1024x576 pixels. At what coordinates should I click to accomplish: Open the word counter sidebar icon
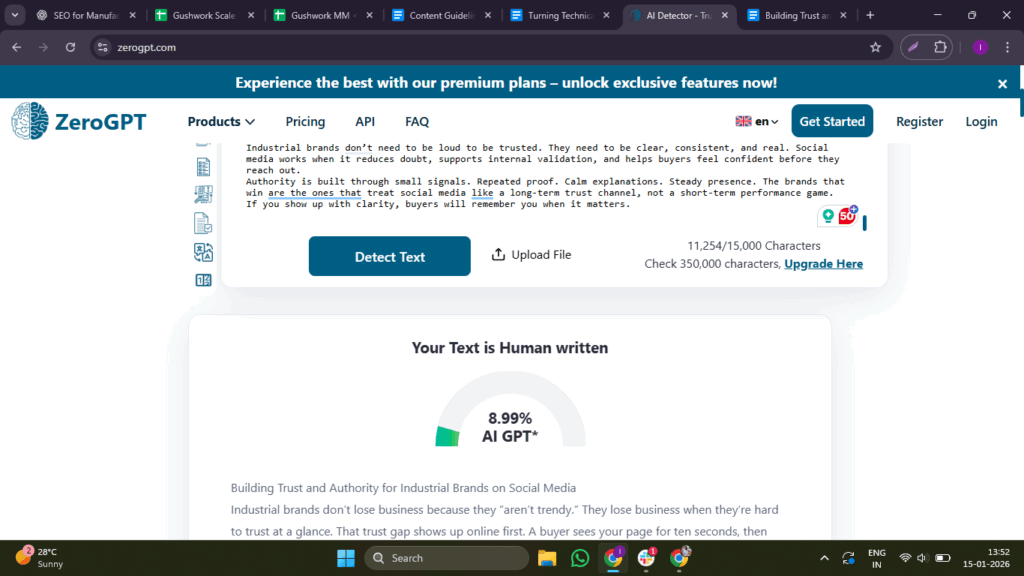pos(203,280)
